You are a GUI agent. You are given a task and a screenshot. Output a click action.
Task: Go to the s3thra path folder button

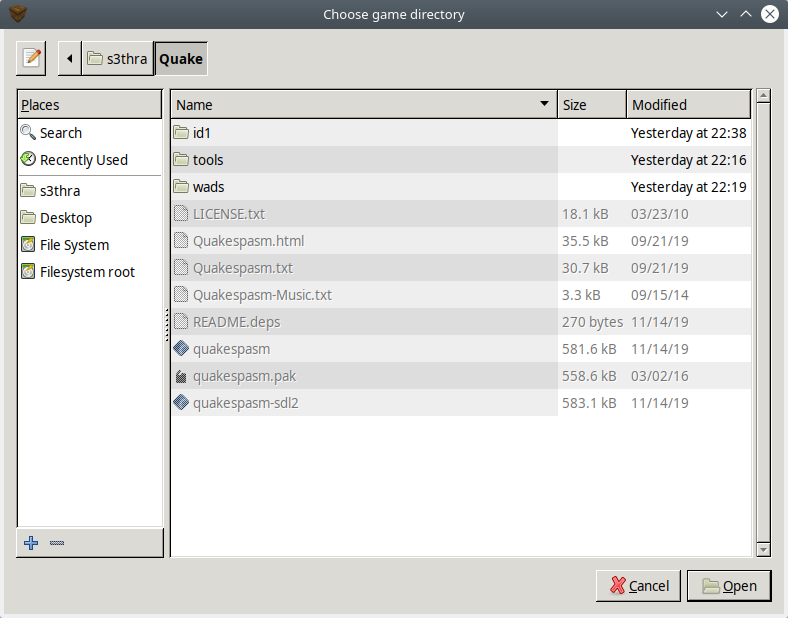click(x=117, y=59)
